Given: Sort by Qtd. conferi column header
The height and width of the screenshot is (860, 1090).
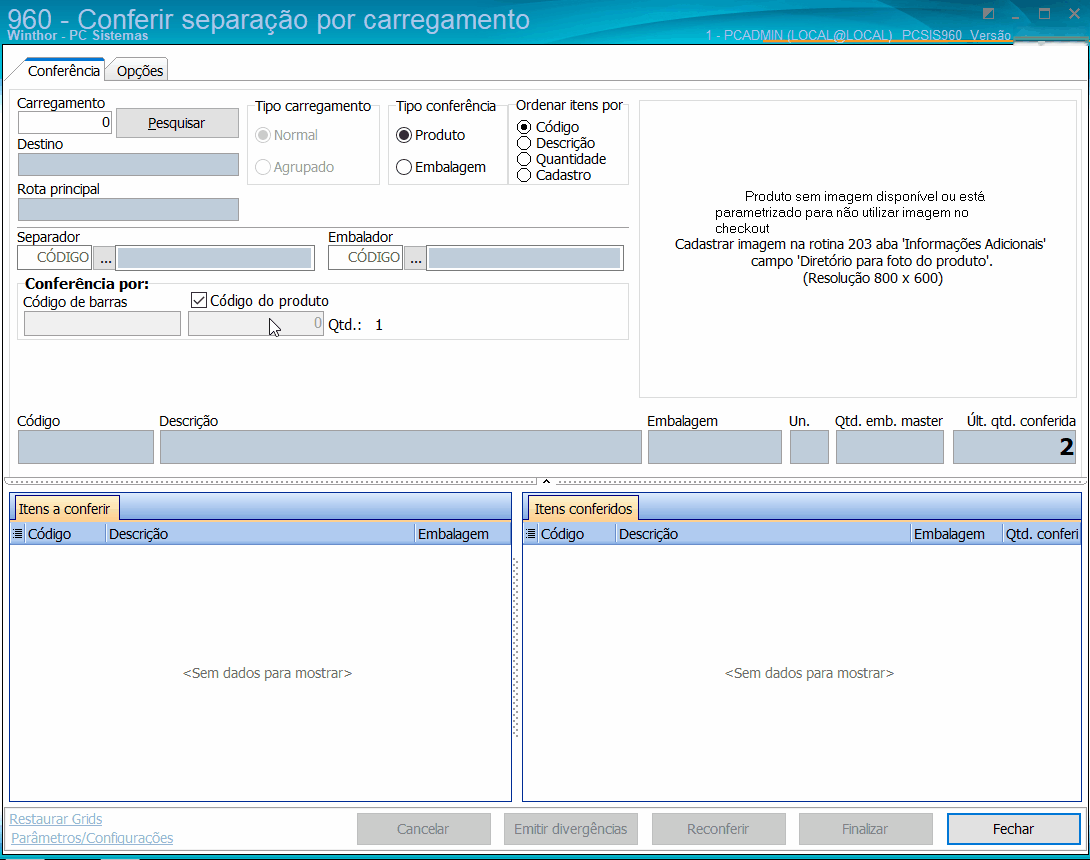Looking at the screenshot, I should (x=1041, y=534).
